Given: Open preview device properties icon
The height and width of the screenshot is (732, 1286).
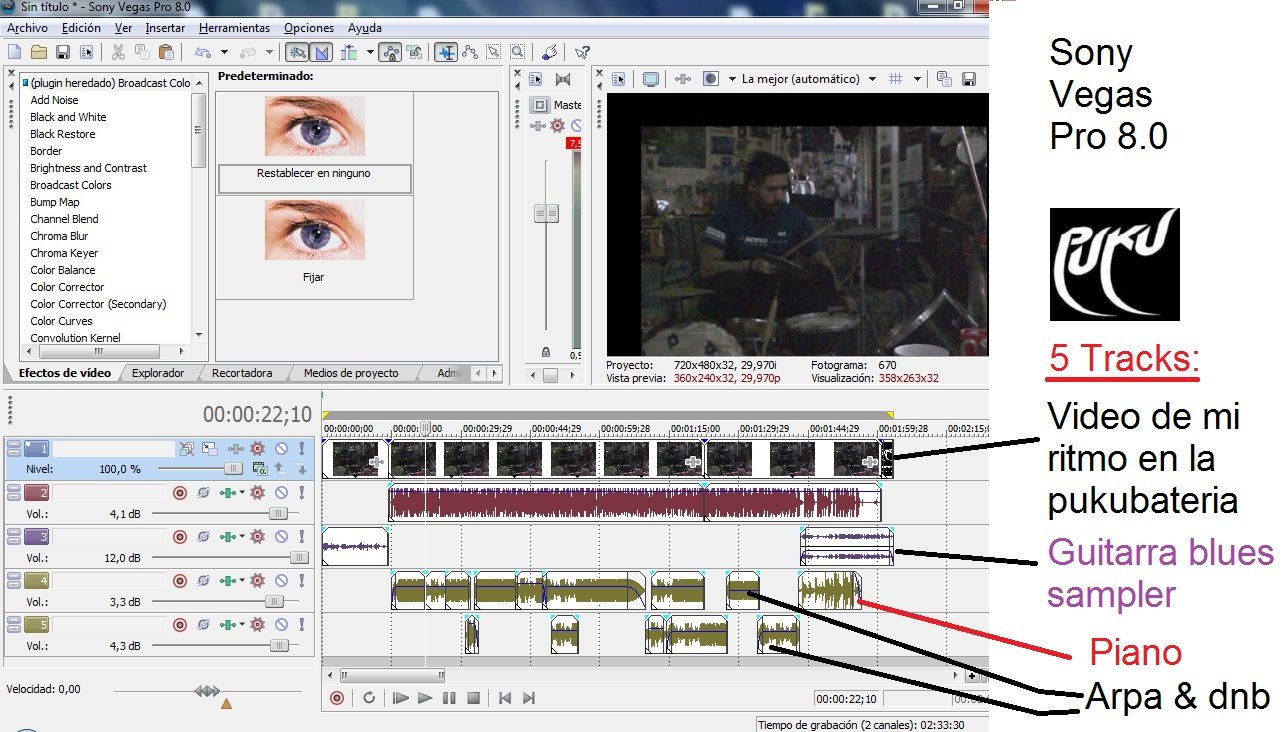Looking at the screenshot, I should click(x=619, y=79).
